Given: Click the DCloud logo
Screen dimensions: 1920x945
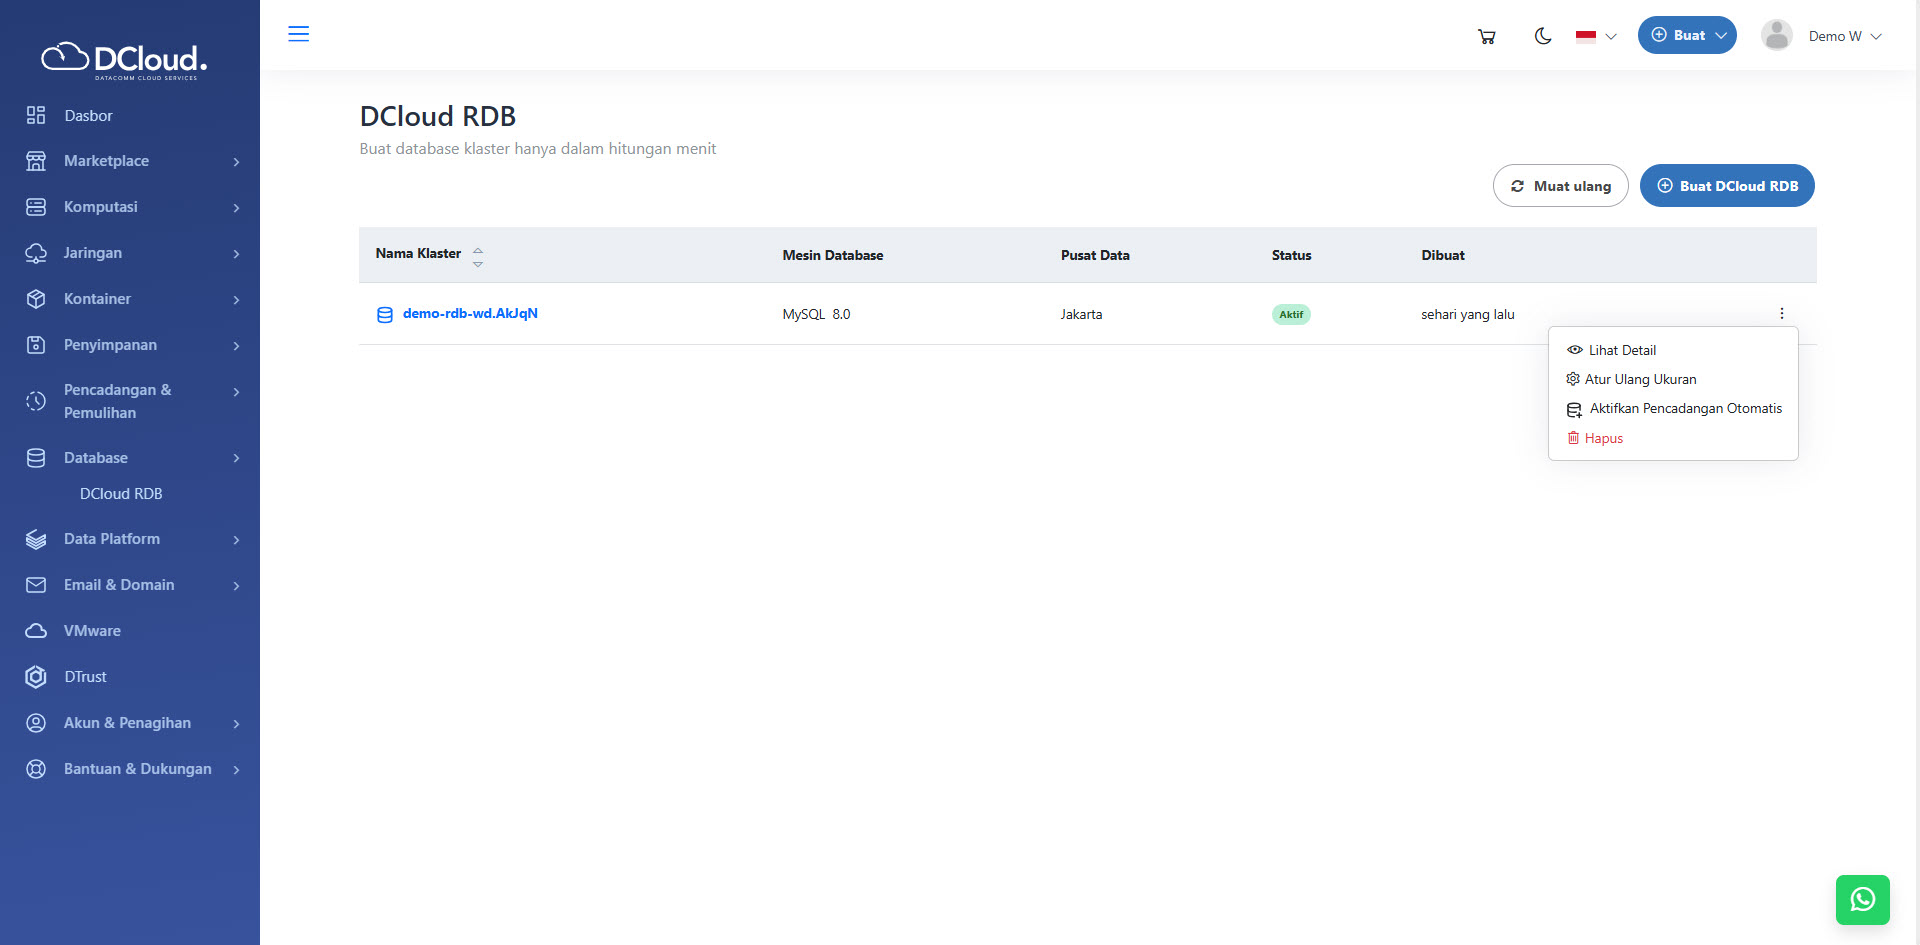Looking at the screenshot, I should point(124,60).
